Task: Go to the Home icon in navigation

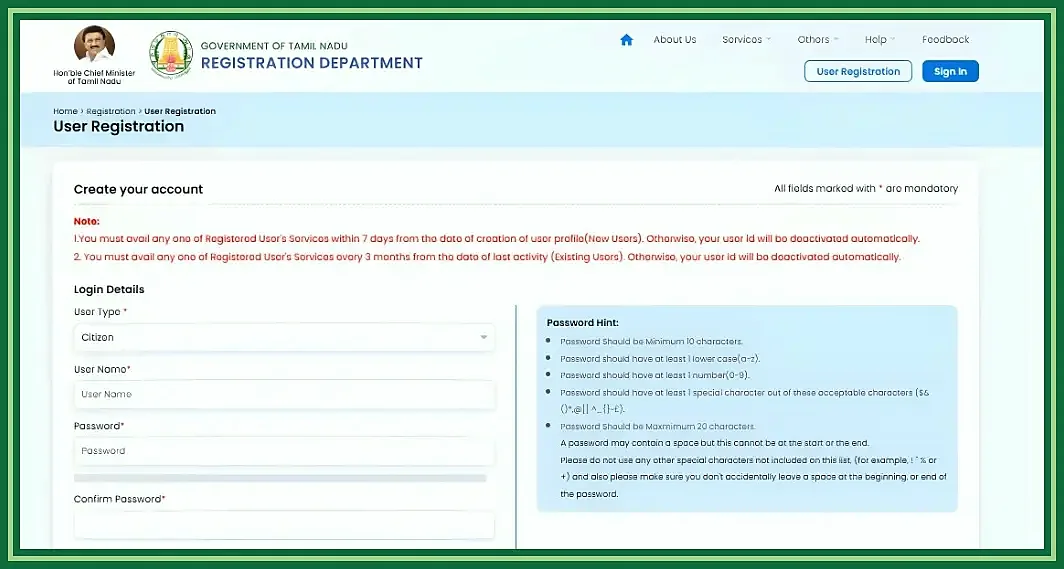Action: click(626, 40)
